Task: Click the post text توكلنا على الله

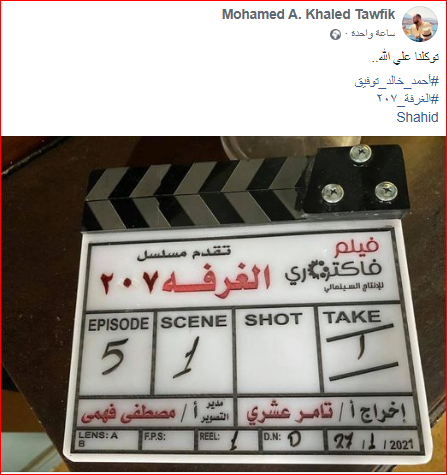Action: point(405,57)
